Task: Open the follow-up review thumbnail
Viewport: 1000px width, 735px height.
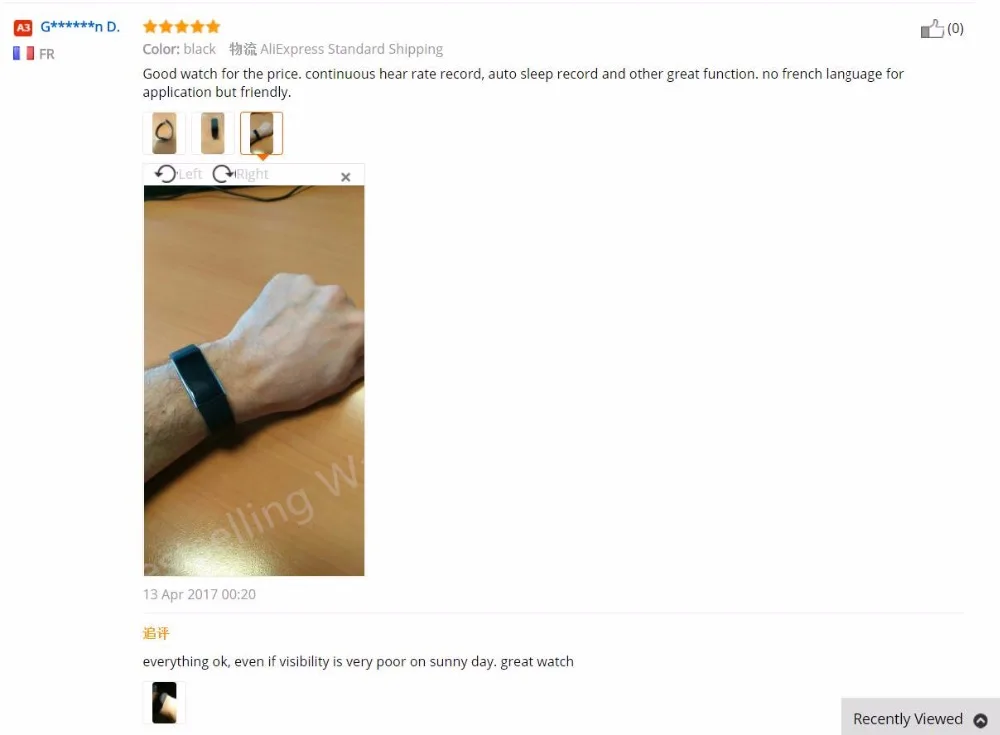Action: 165,702
